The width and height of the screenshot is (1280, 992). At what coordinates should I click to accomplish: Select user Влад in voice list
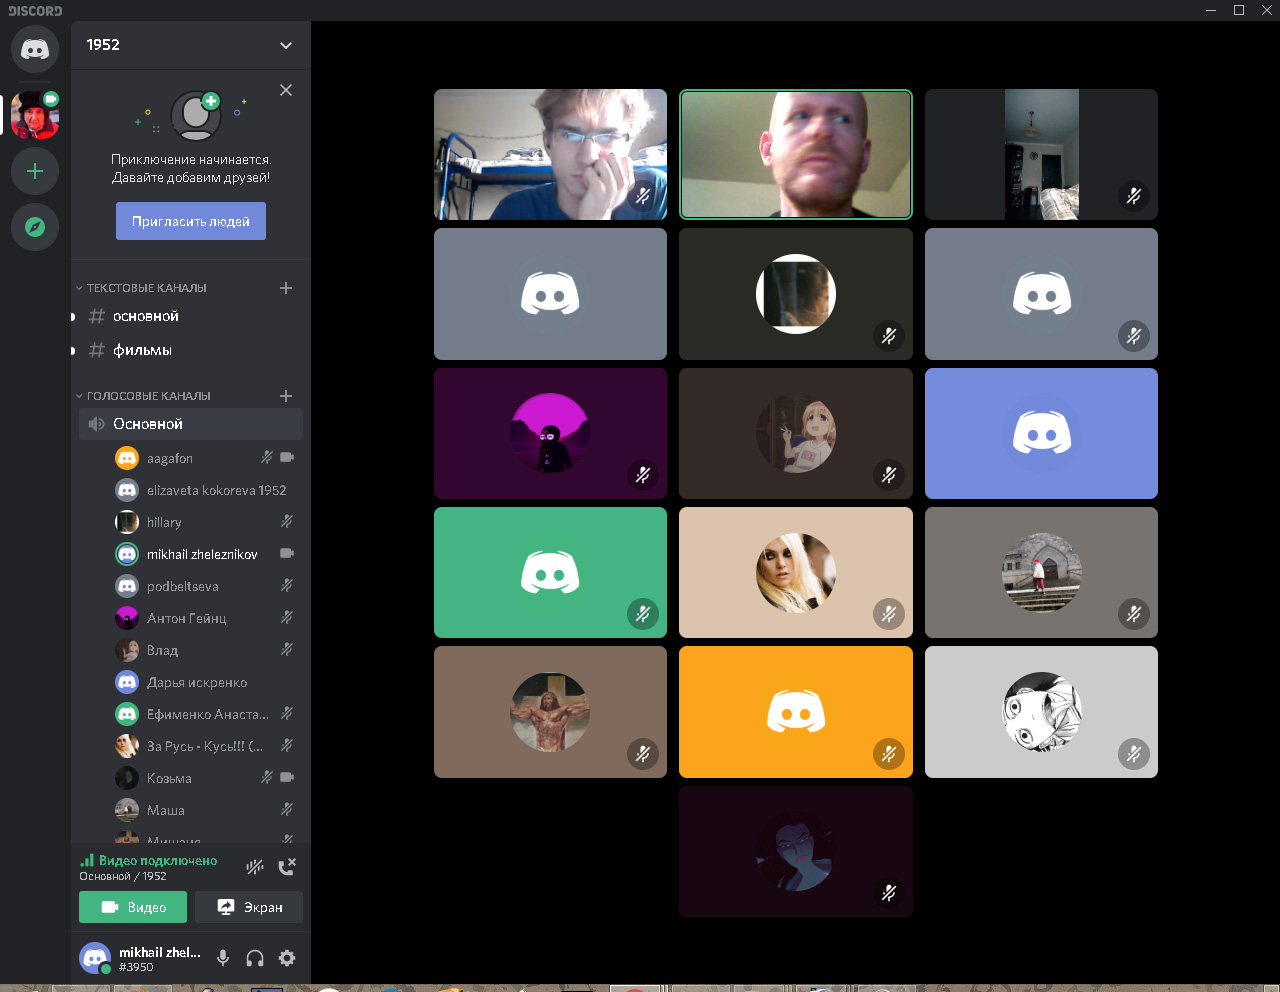pos(205,650)
